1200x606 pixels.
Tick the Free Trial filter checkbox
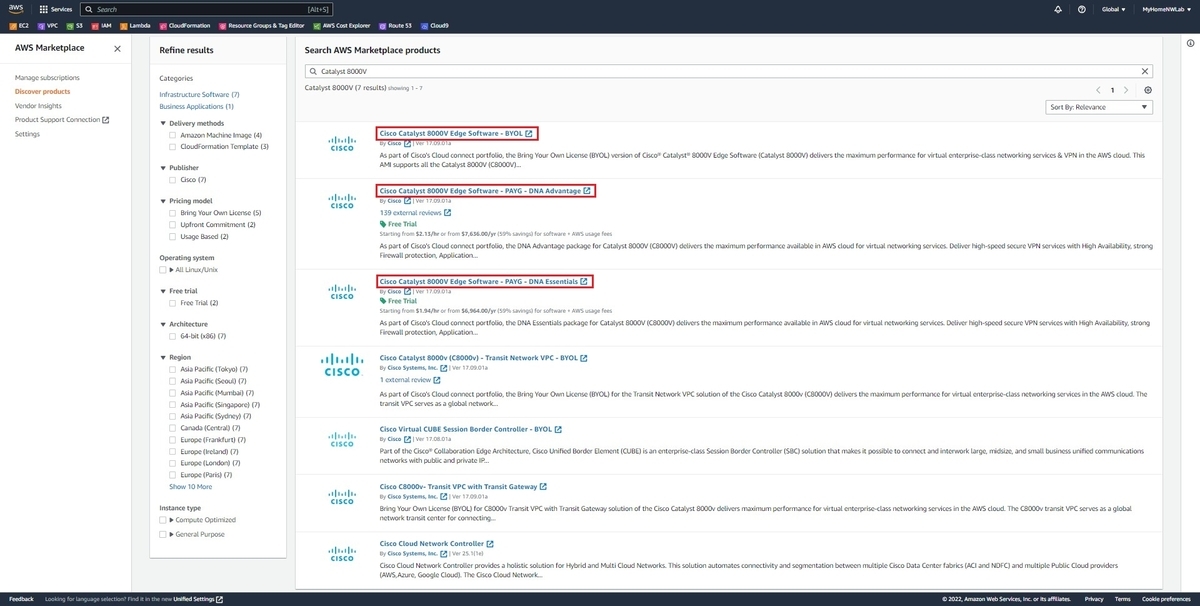coord(173,303)
